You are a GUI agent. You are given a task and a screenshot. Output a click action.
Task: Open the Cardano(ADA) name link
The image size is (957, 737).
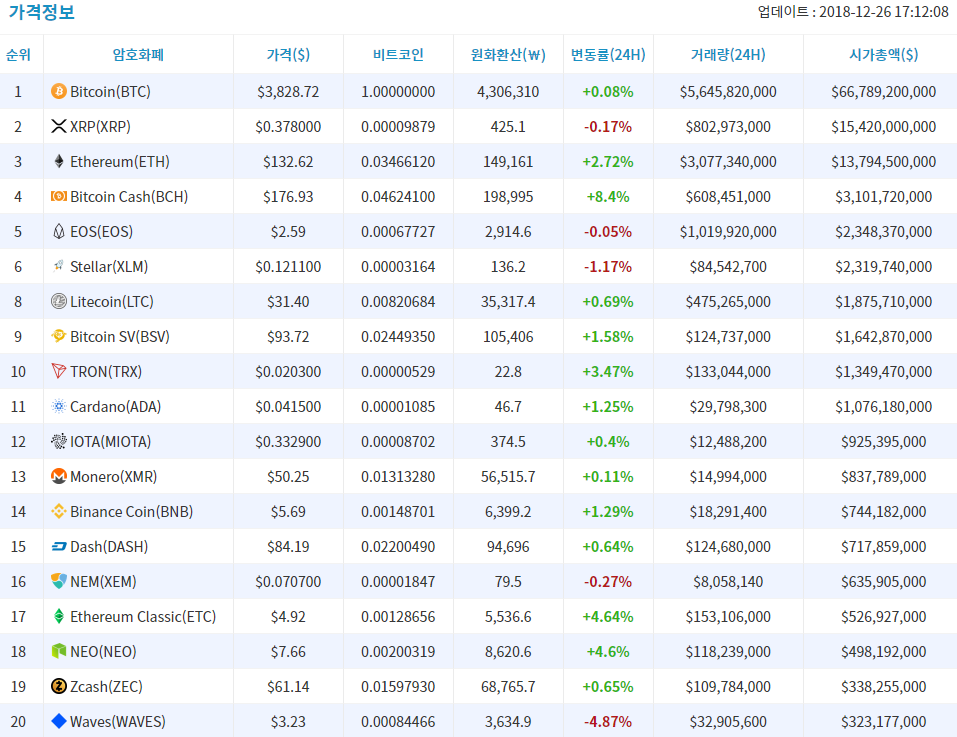pyautogui.click(x=115, y=406)
